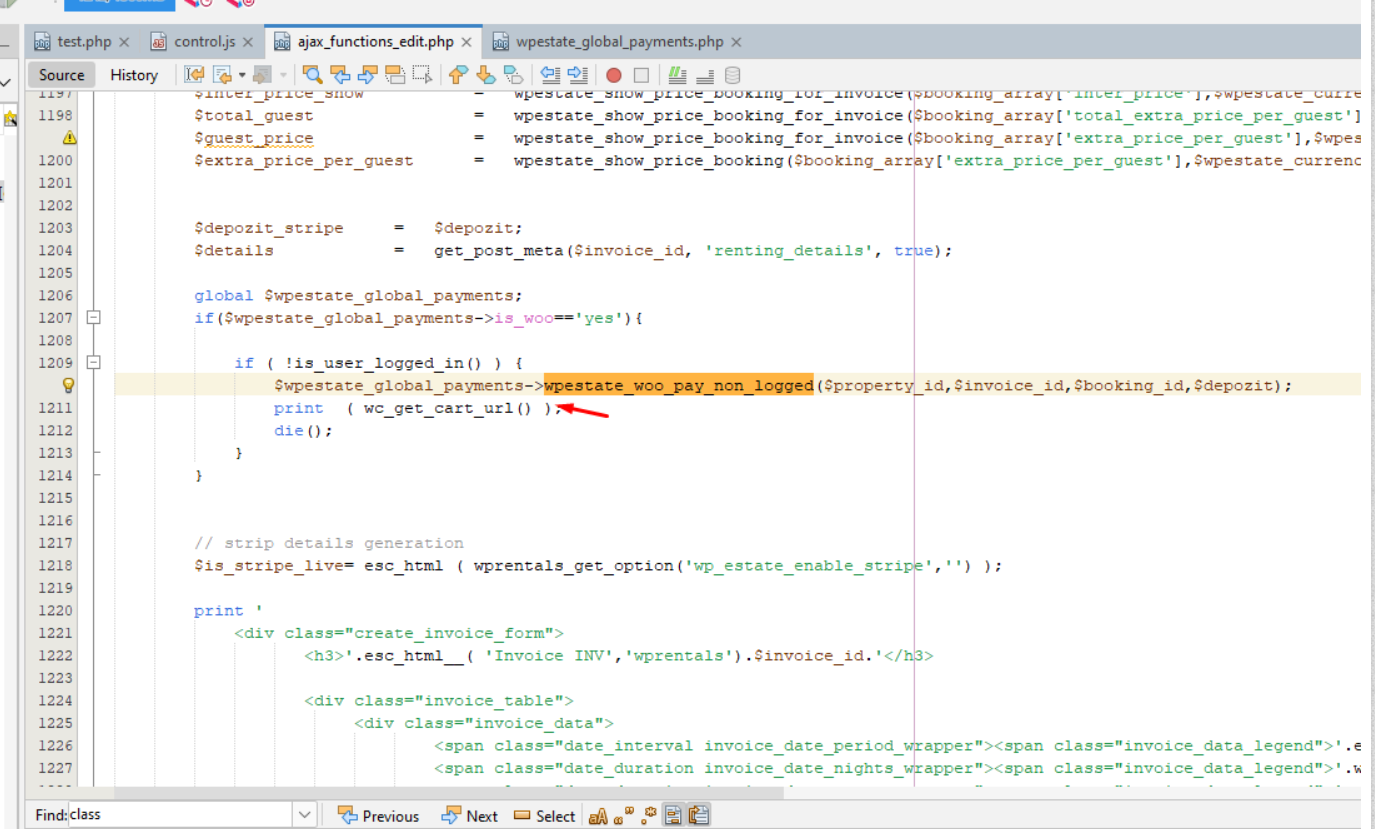The height and width of the screenshot is (829, 1375).
Task: Close the test.php tab
Action: point(124,42)
